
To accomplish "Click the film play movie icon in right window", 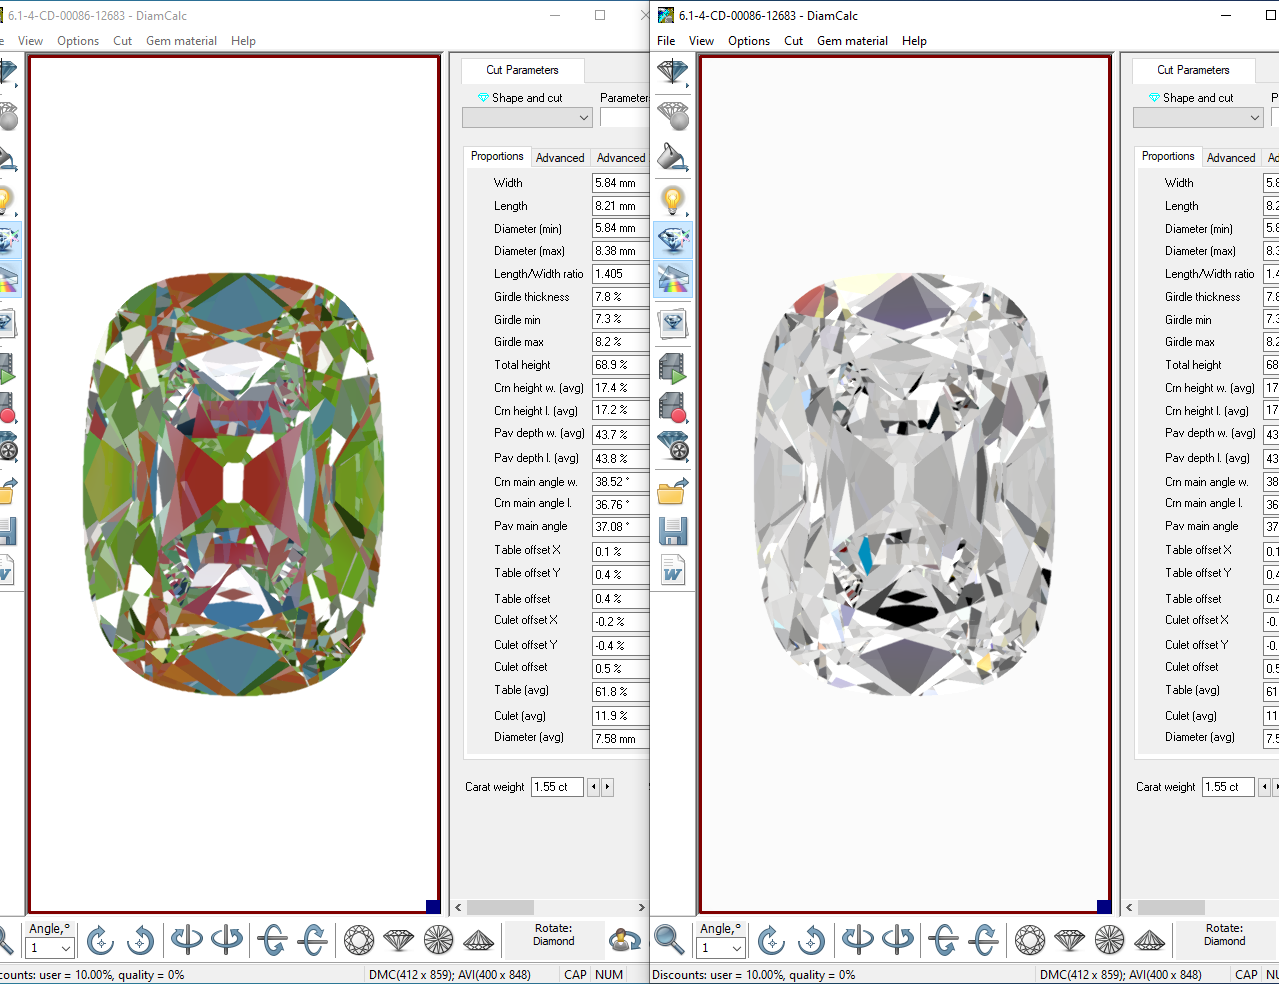I will point(673,369).
